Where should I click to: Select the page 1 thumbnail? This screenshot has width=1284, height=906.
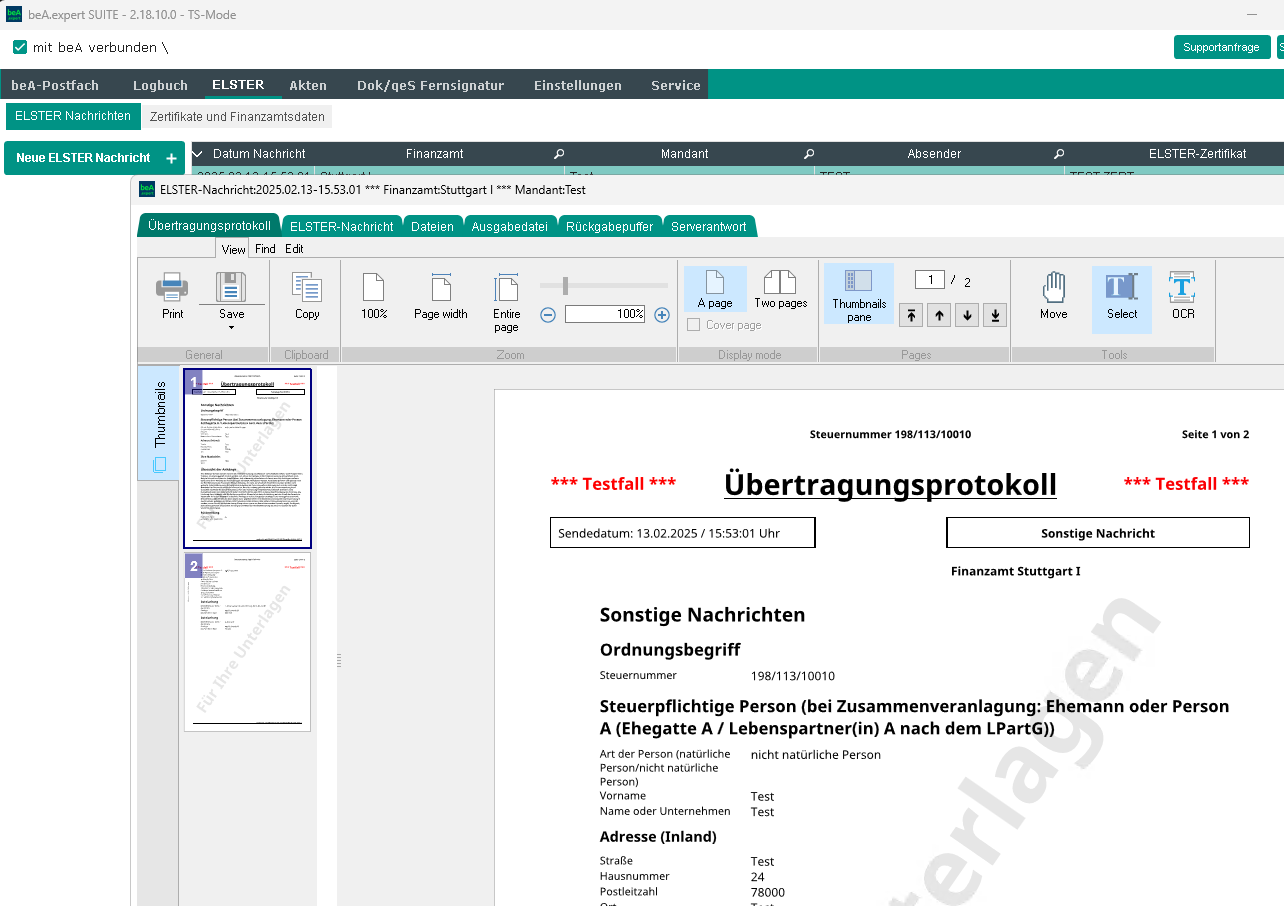pos(247,458)
